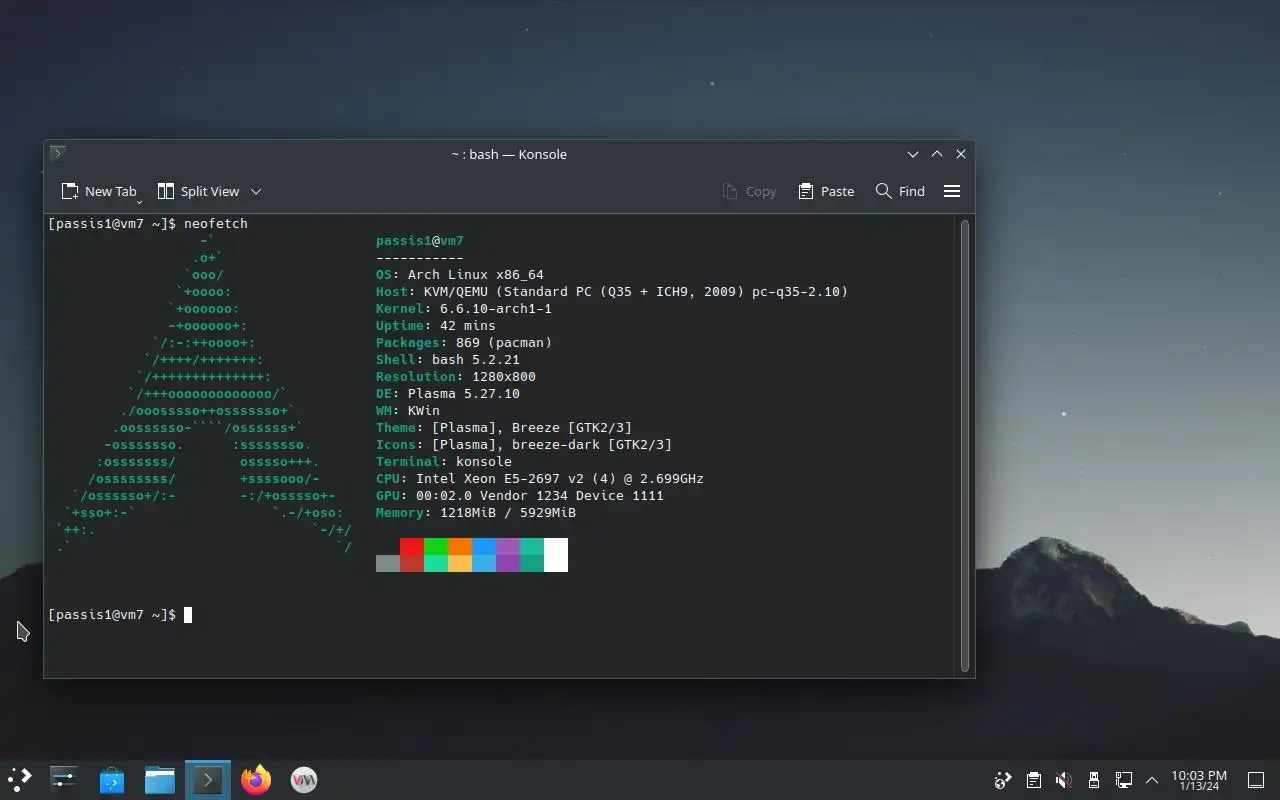Open the clock showing 10:03 PM
Screen dimensions: 1280x800
pos(1199,780)
